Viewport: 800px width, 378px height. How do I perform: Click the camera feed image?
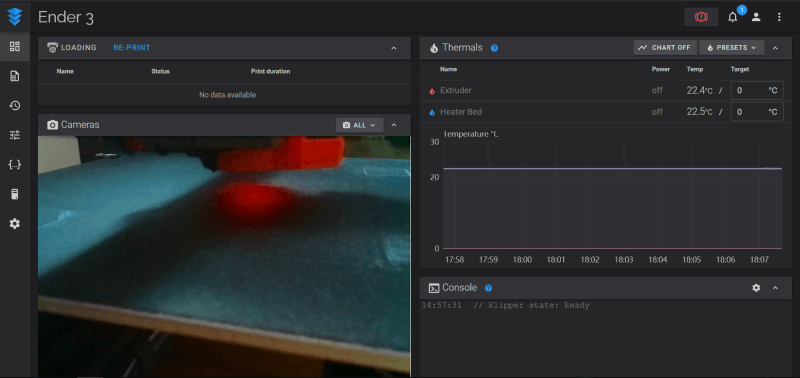tap(224, 256)
